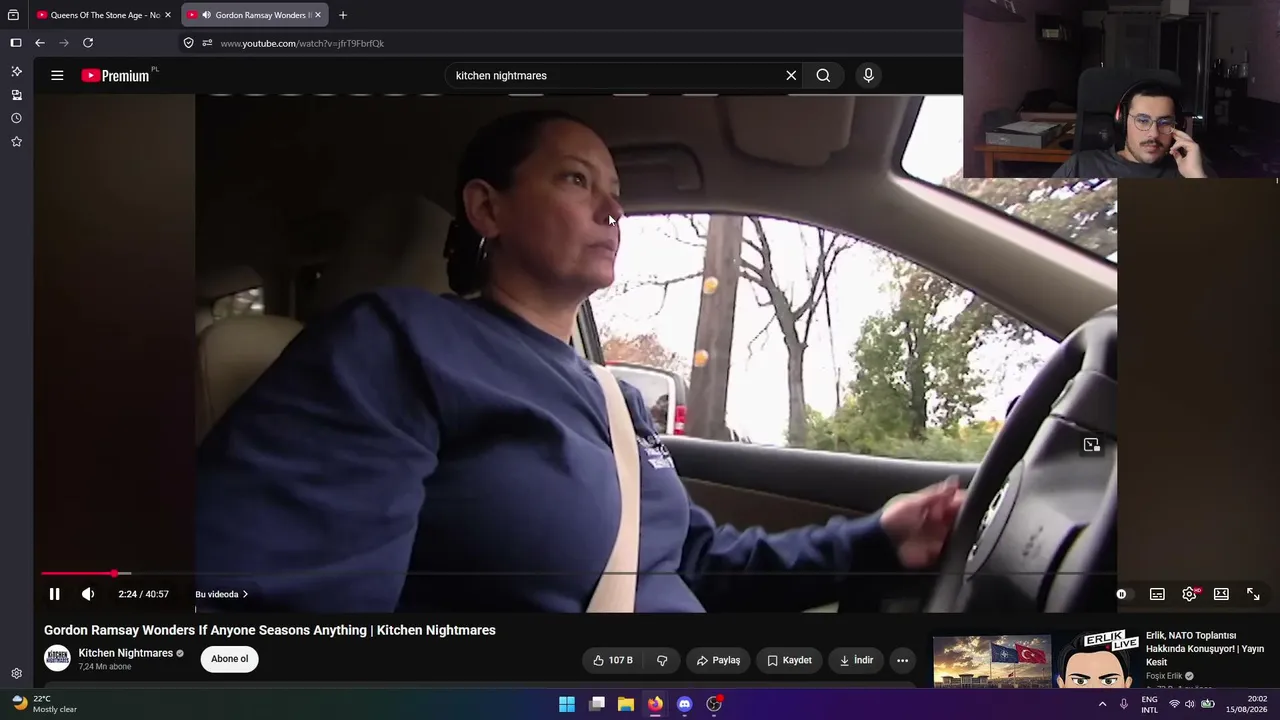The height and width of the screenshot is (720, 1280).
Task: Switch to theater mode
Action: 1221,594
